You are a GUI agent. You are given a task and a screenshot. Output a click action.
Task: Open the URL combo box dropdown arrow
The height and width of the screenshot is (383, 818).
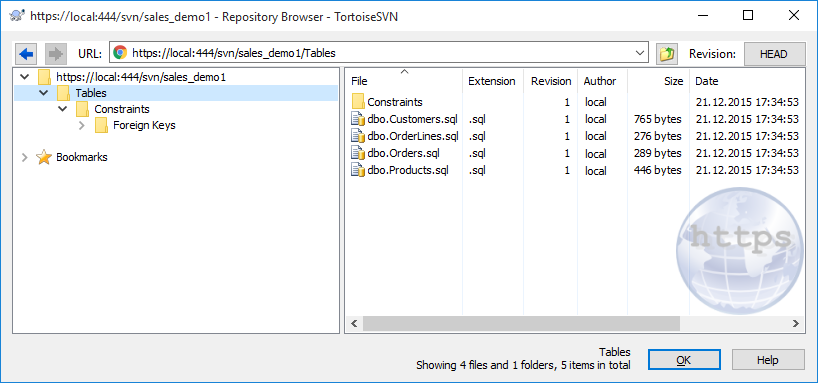[640, 53]
